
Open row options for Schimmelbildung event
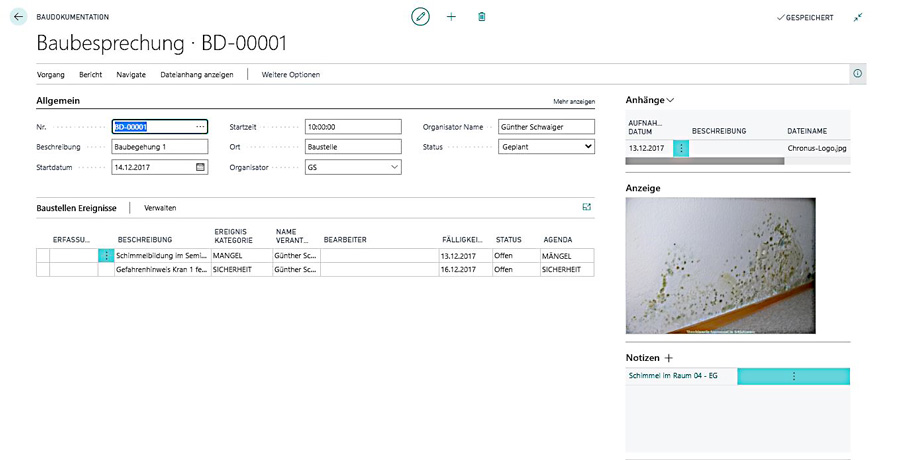[x=106, y=256]
